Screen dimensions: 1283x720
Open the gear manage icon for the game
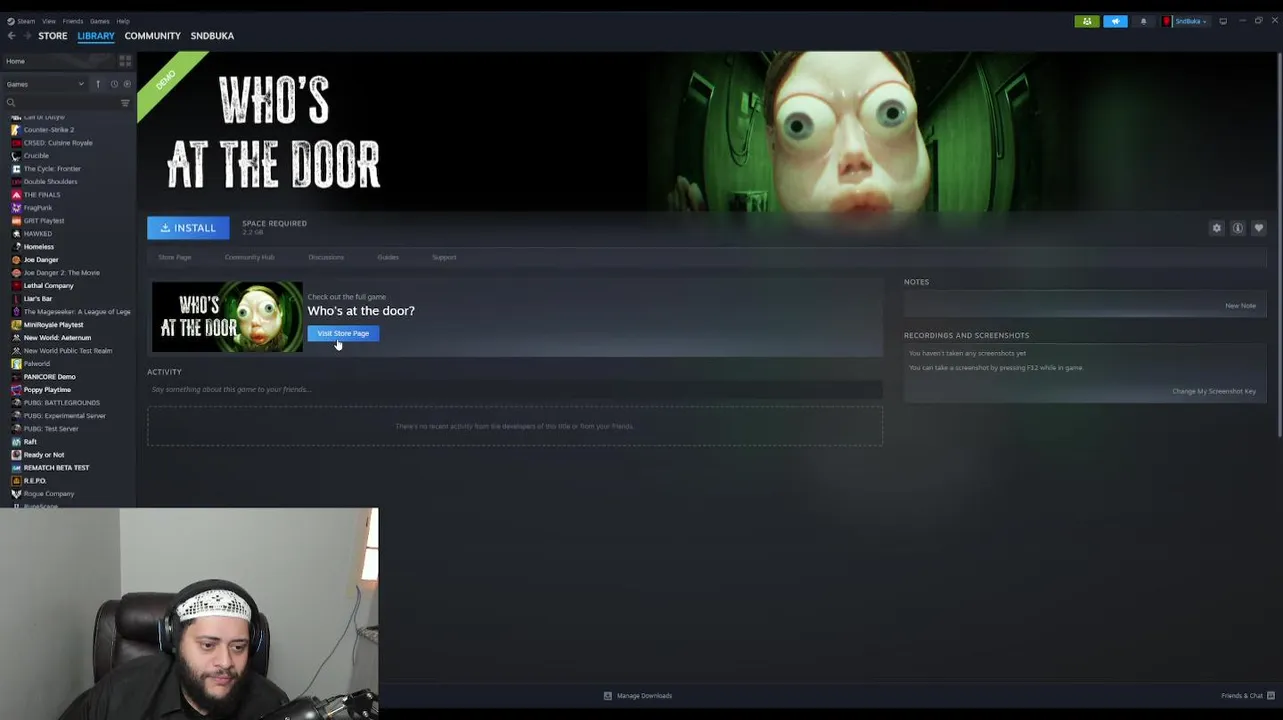(x=1217, y=228)
